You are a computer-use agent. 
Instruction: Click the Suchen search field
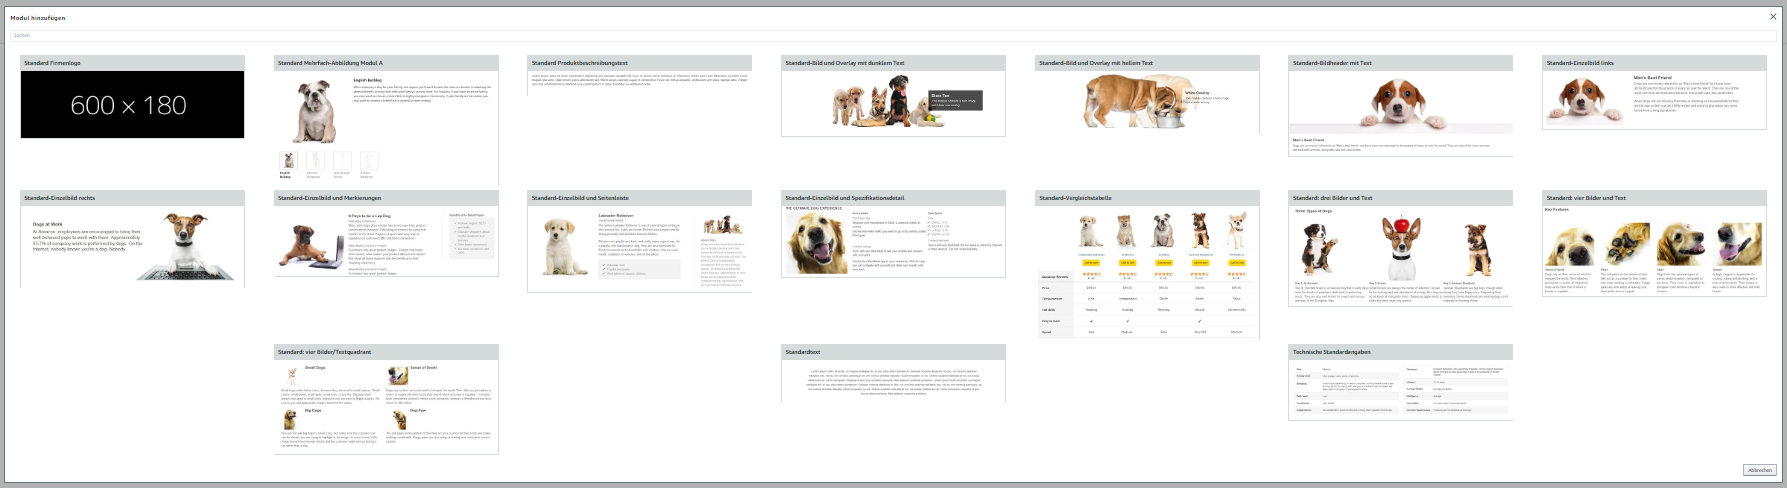892,35
